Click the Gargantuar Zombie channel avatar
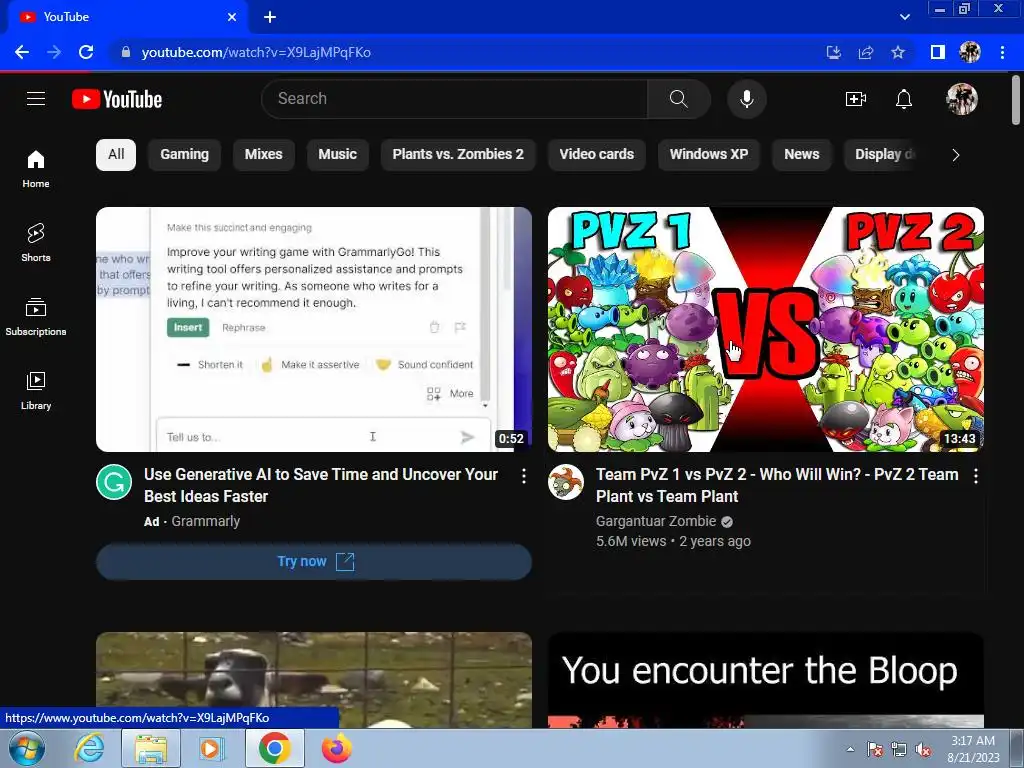The image size is (1024, 768). click(x=566, y=482)
